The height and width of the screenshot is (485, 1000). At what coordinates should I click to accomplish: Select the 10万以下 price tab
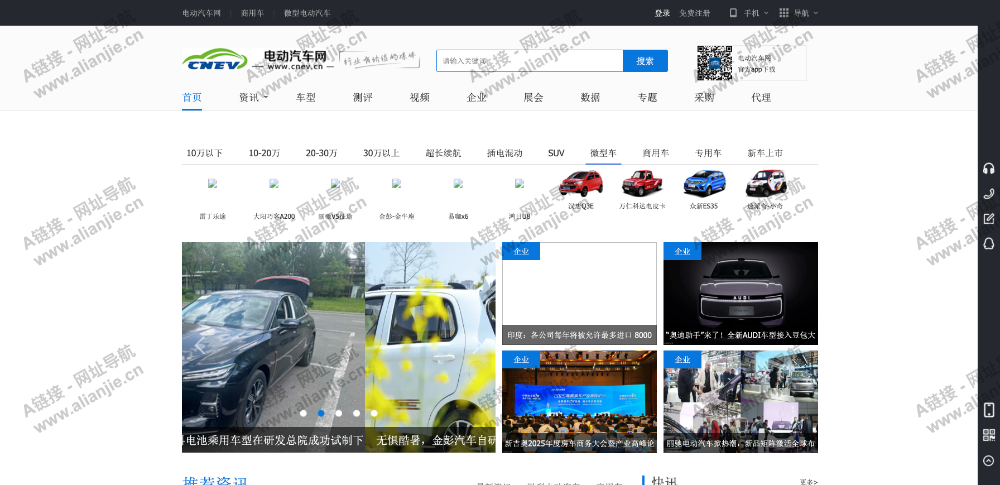[205, 153]
